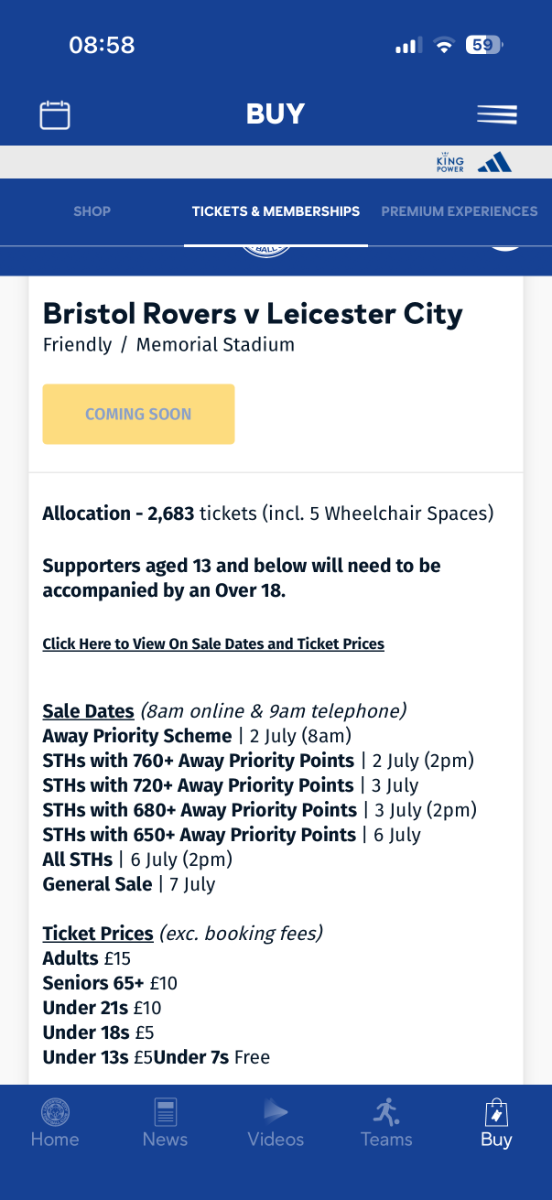Tap the Adidas logo

tap(495, 162)
